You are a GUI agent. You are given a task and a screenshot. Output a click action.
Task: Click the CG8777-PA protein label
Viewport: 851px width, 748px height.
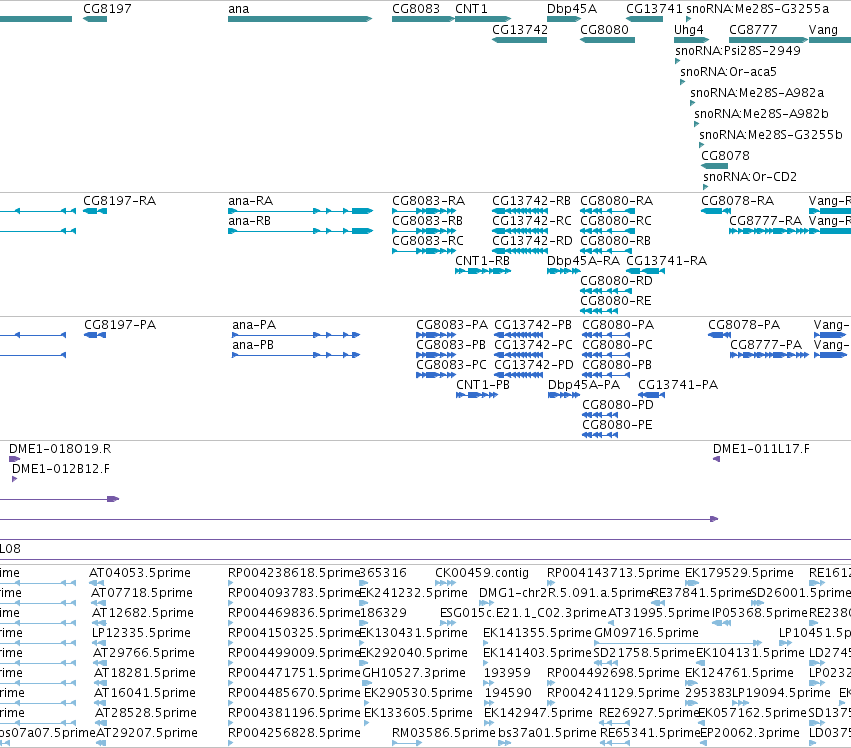click(766, 345)
